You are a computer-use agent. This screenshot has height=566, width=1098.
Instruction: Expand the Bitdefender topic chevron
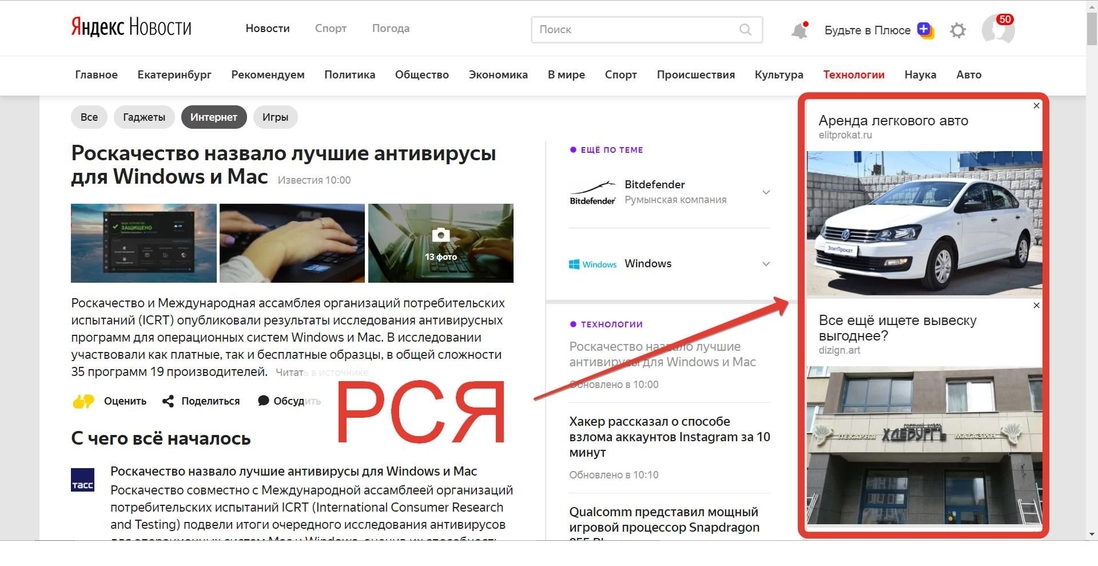(x=765, y=192)
